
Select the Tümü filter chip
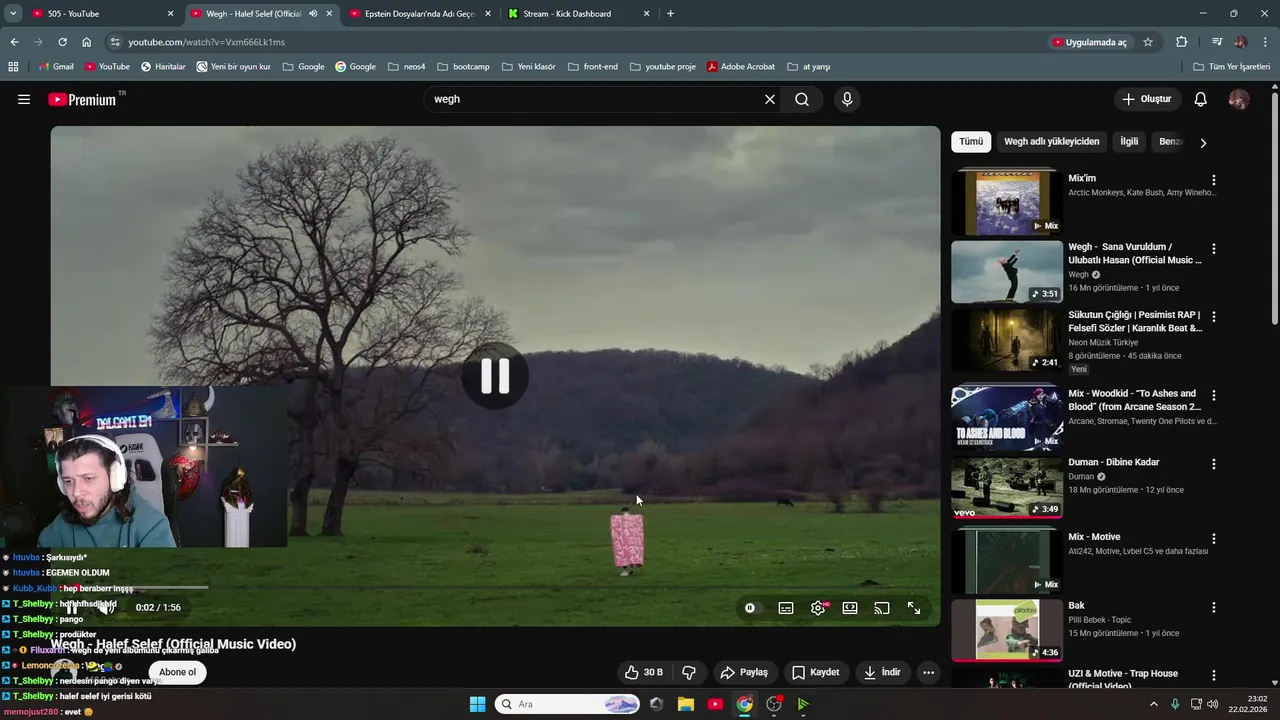971,142
